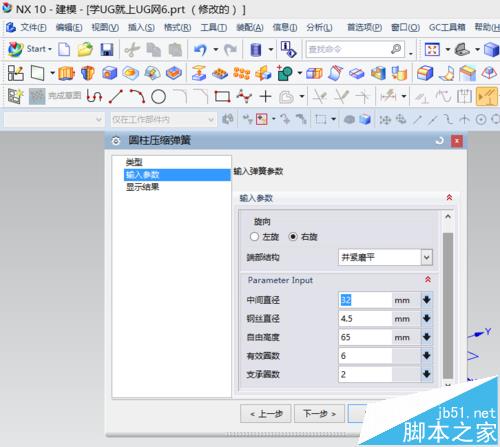Image resolution: width=500 pixels, height=447 pixels.
Task: Select the Point plus tool
Action: pos(265,97)
